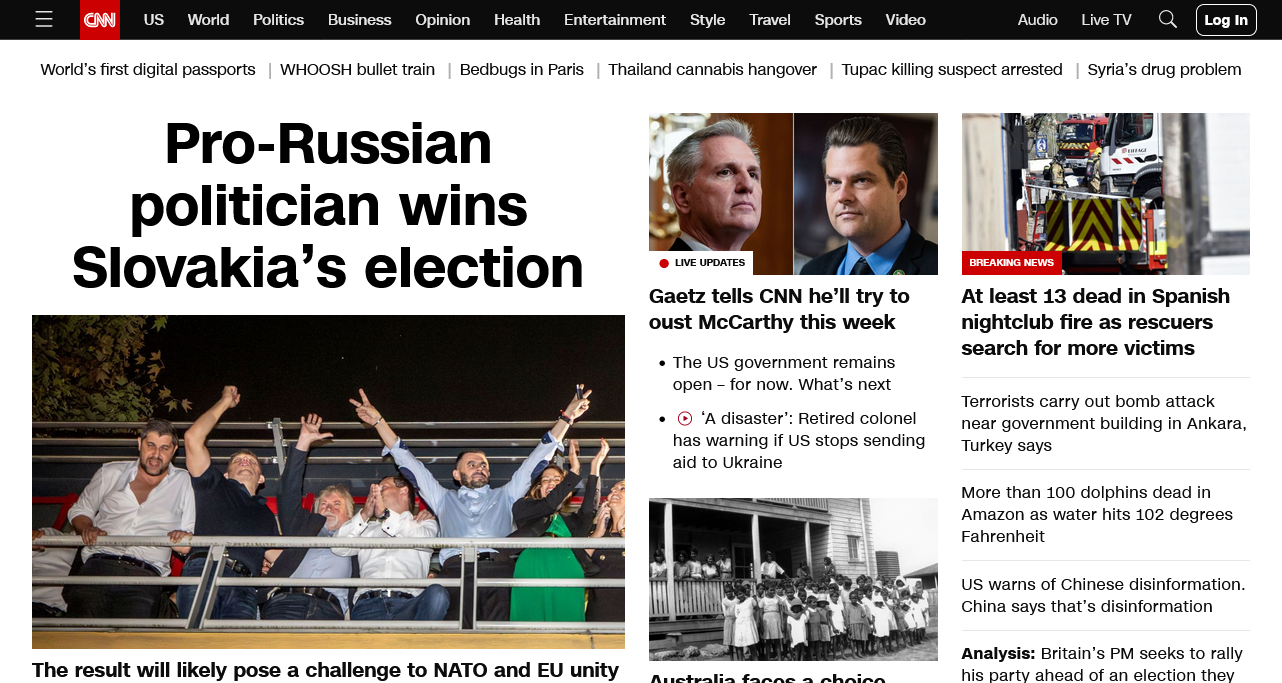Screen dimensions: 1282x683
Task: Click the Slovakia election celebration photo
Action: coord(328,482)
